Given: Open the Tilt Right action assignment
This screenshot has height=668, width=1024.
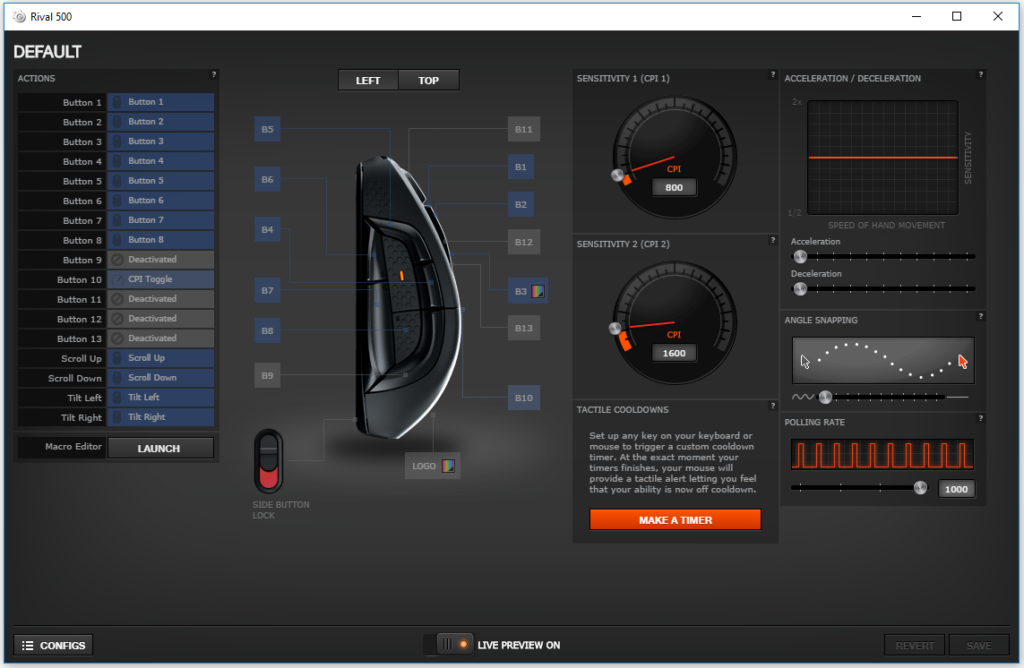Looking at the screenshot, I should tap(161, 417).
